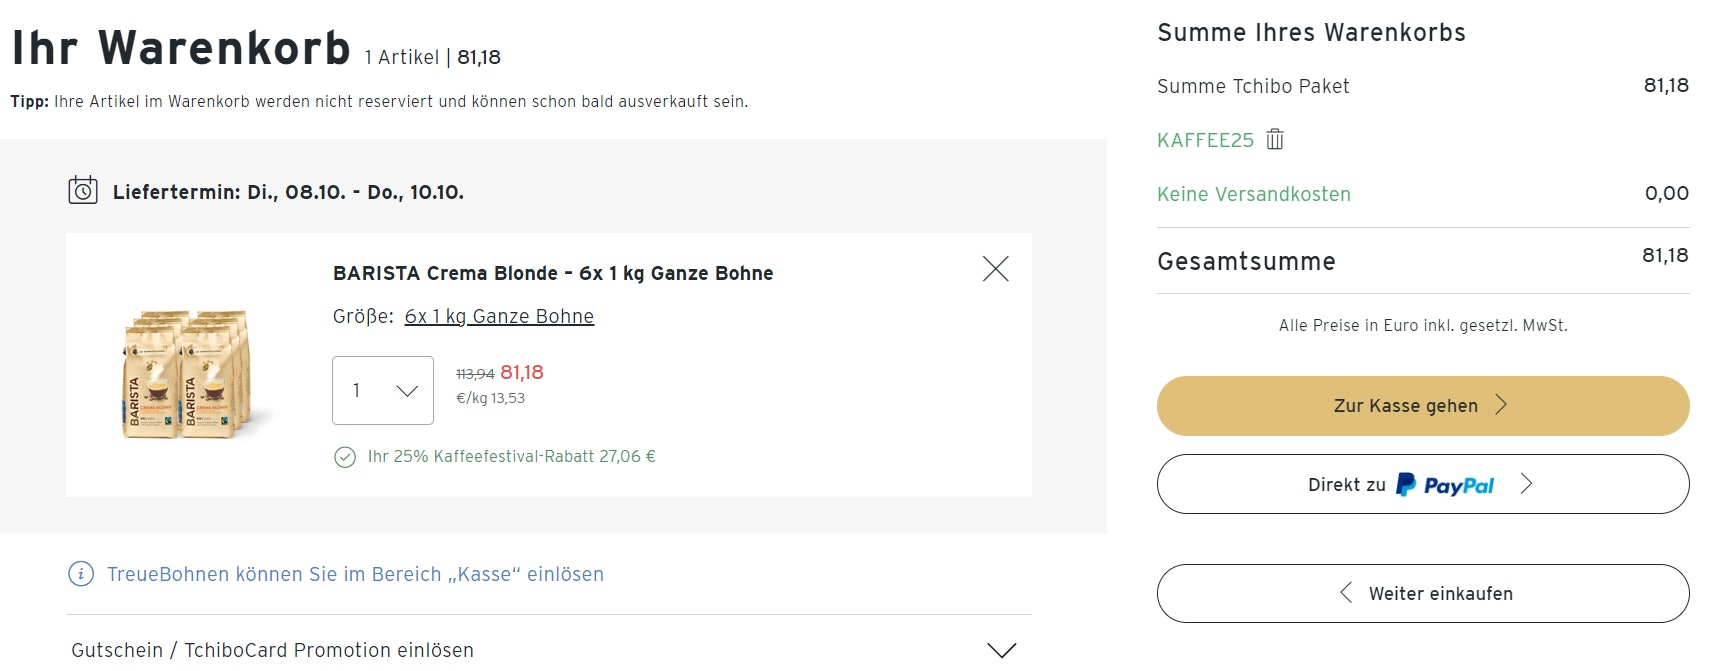Remove BARISTA Crema Blonde from cart
1722x671 pixels.
coord(995,269)
